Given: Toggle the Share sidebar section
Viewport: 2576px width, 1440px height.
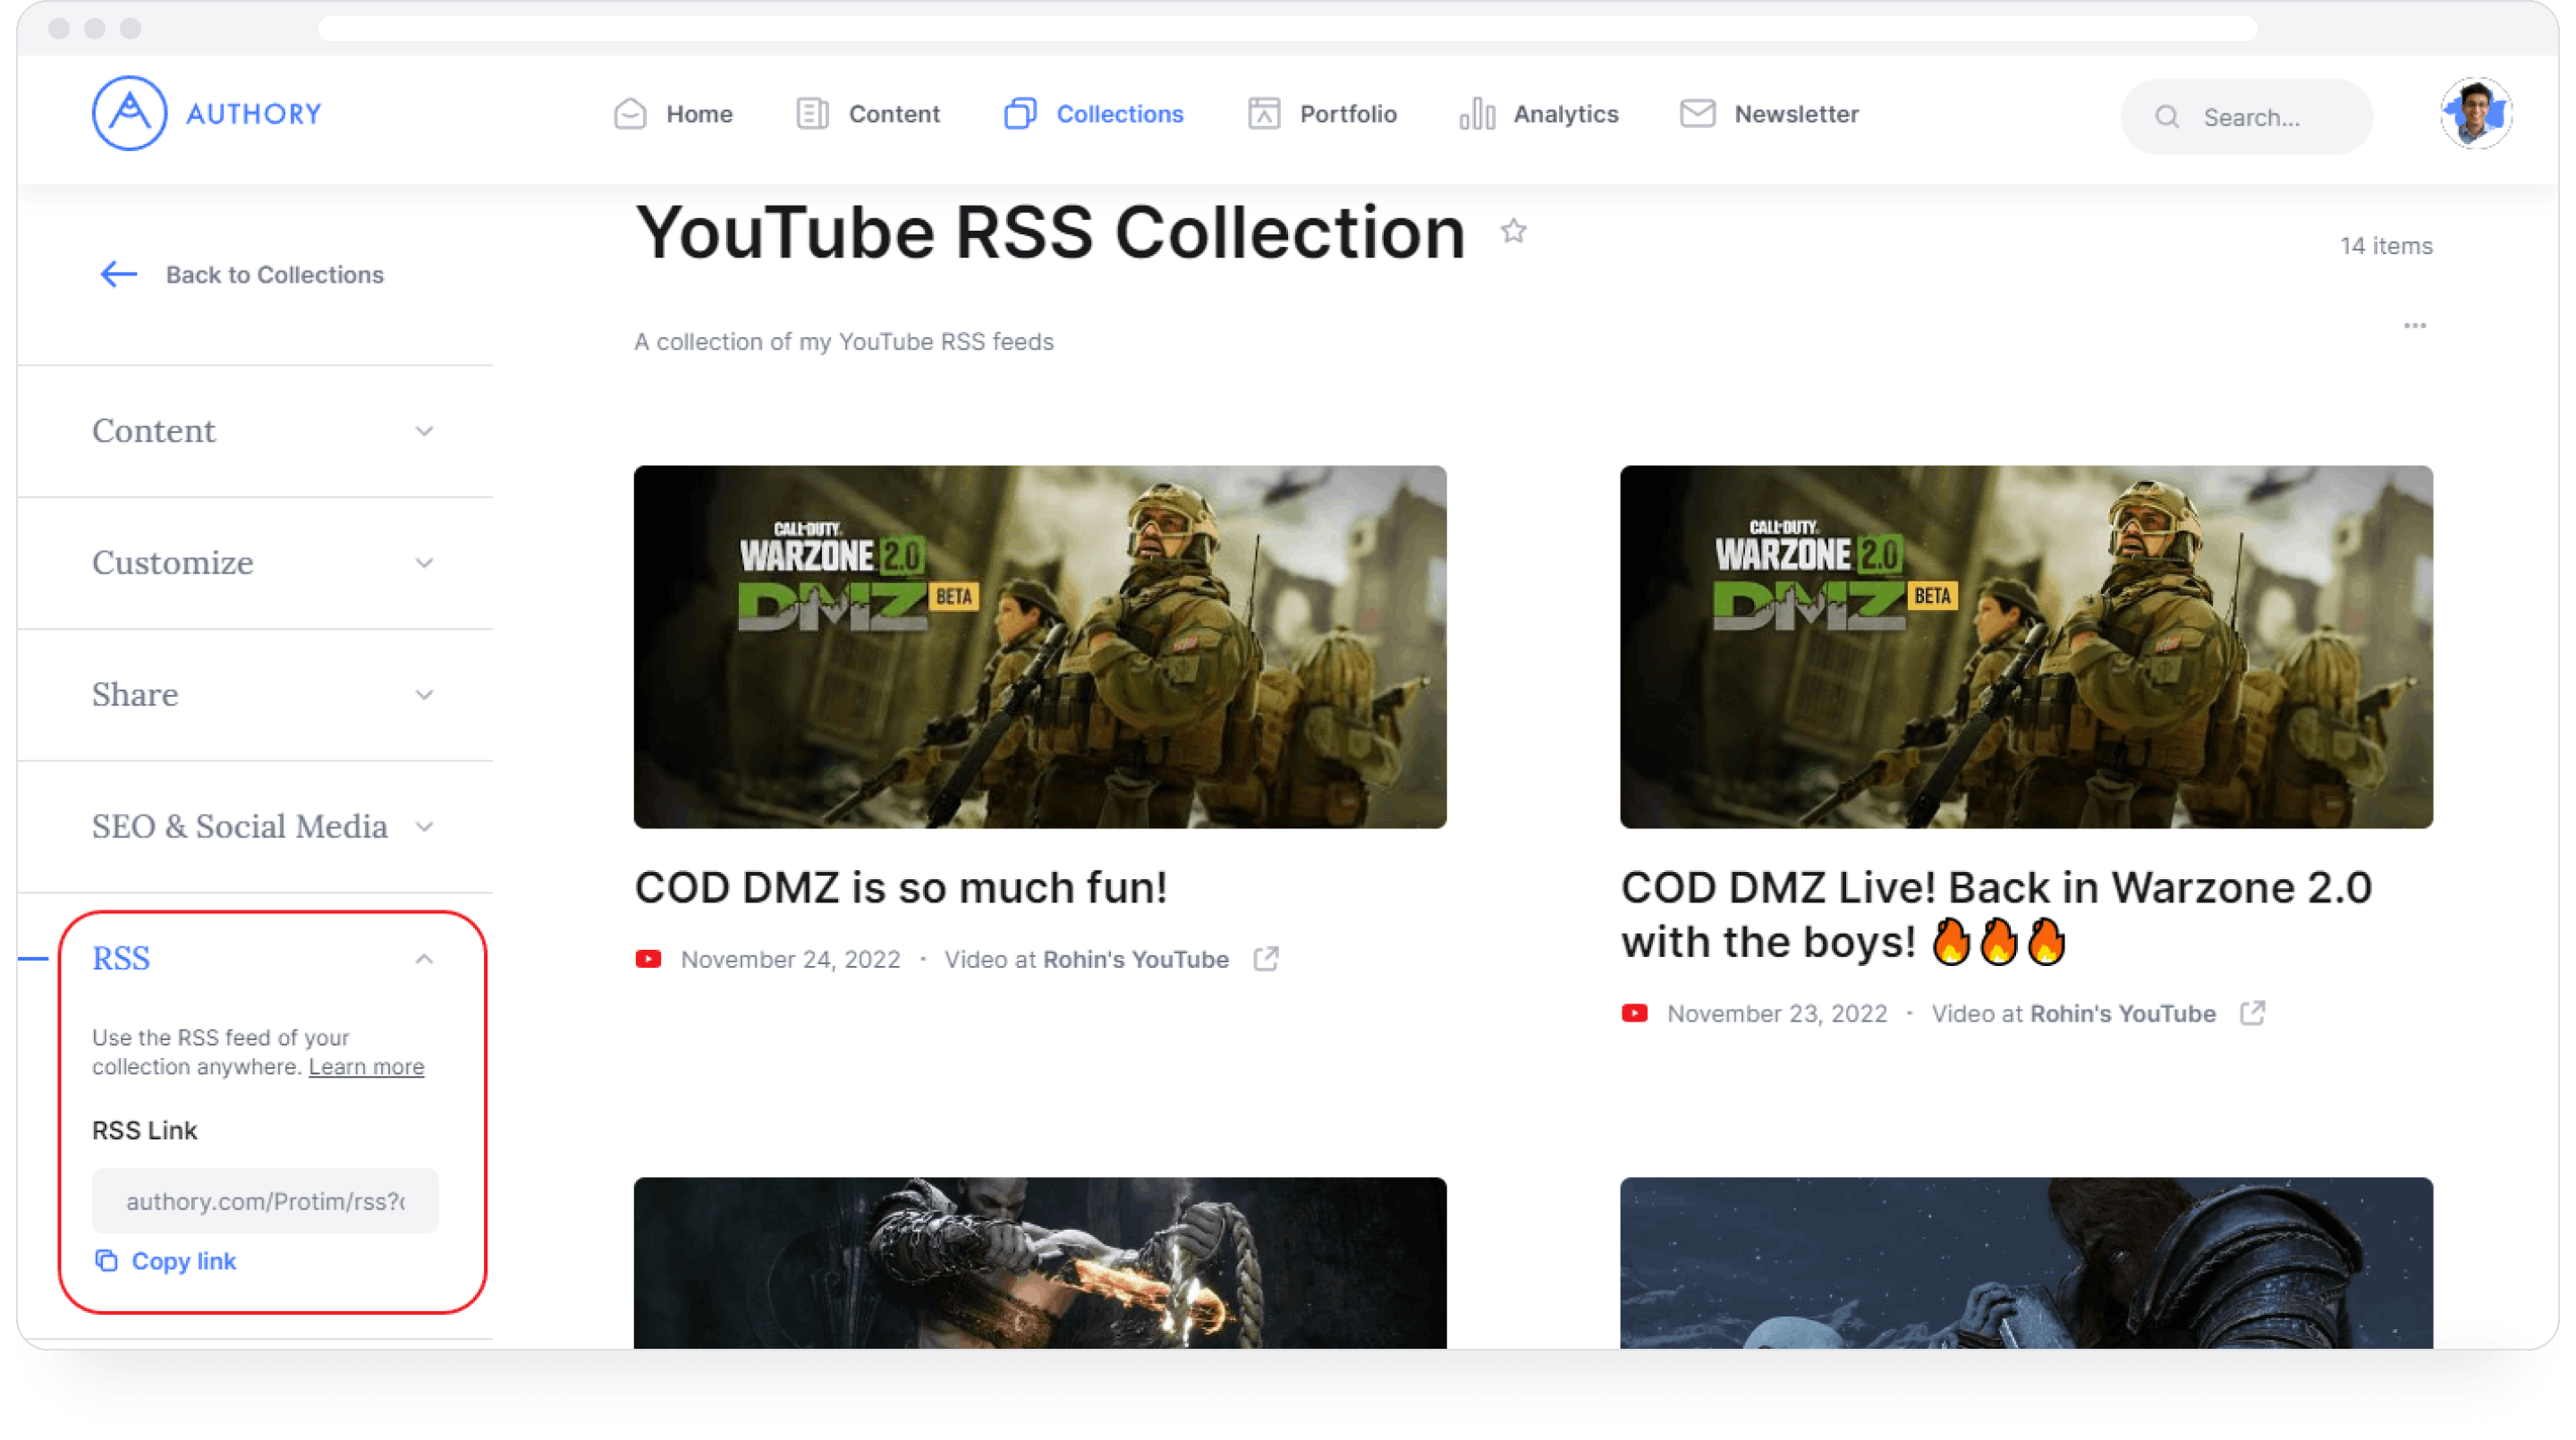Looking at the screenshot, I should pos(262,693).
